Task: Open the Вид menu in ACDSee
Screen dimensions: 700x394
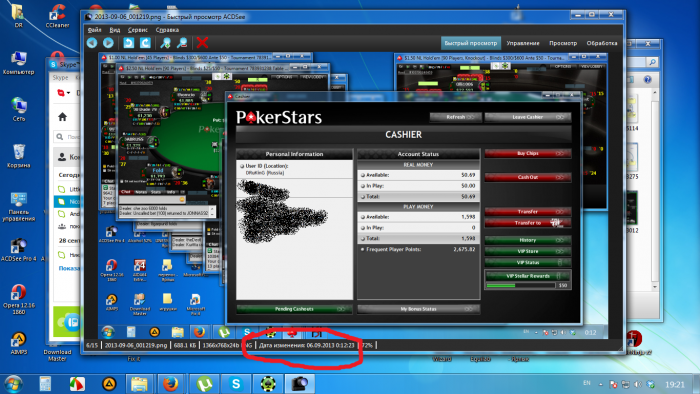Action: pyautogui.click(x=115, y=30)
